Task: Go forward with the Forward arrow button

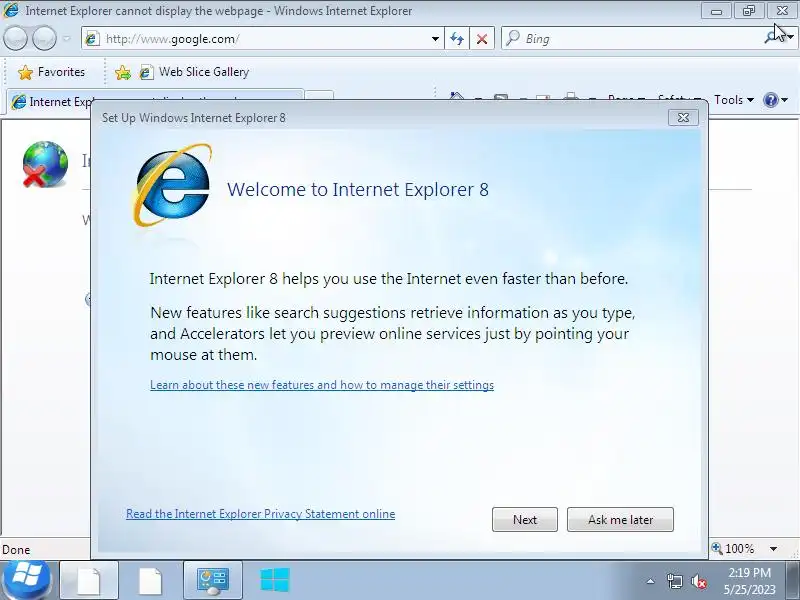Action: tap(44, 38)
